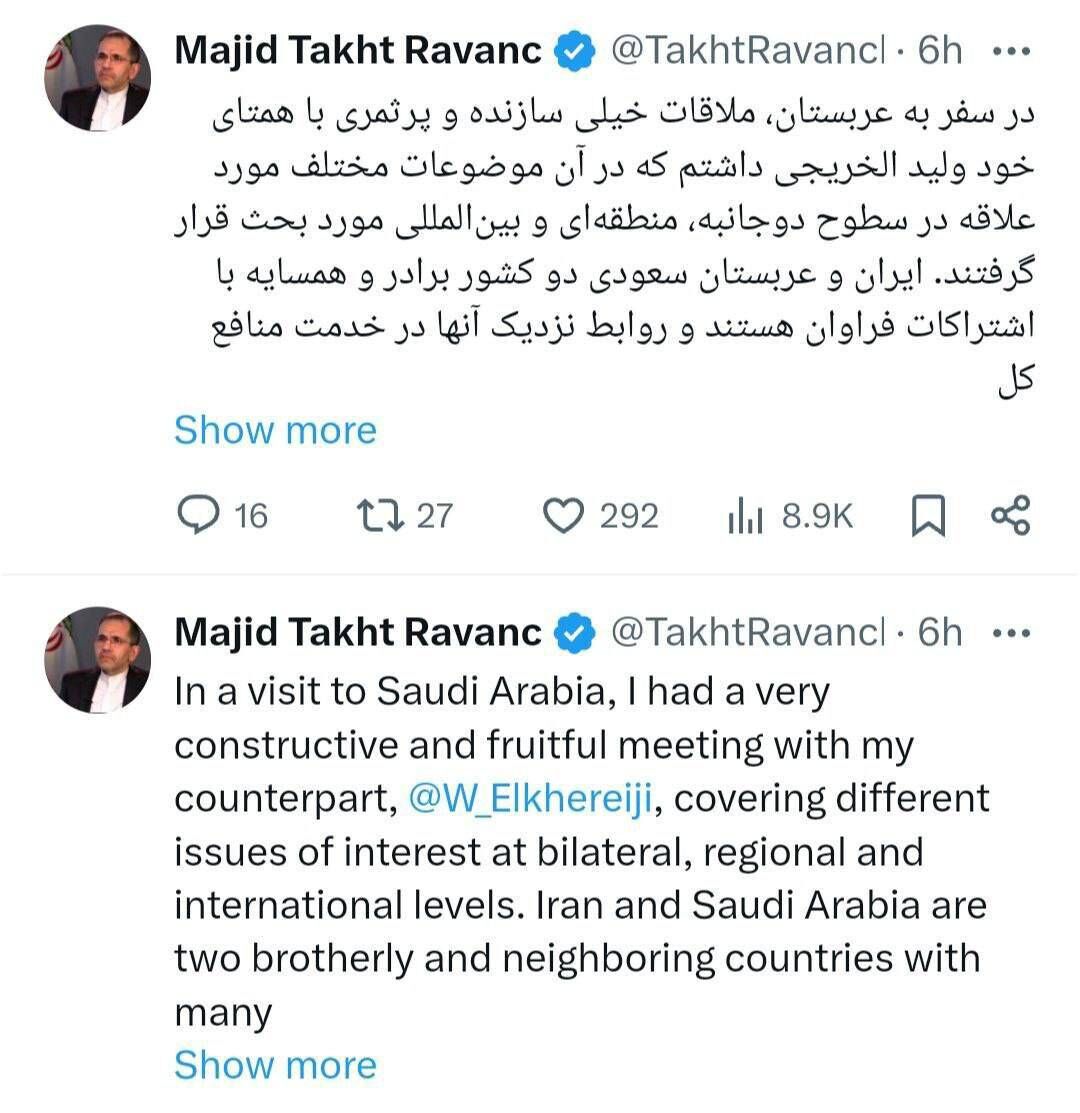Open Majid Takht Ravanchi's name on the first tweet
The height and width of the screenshot is (1113, 1080).
[357, 51]
